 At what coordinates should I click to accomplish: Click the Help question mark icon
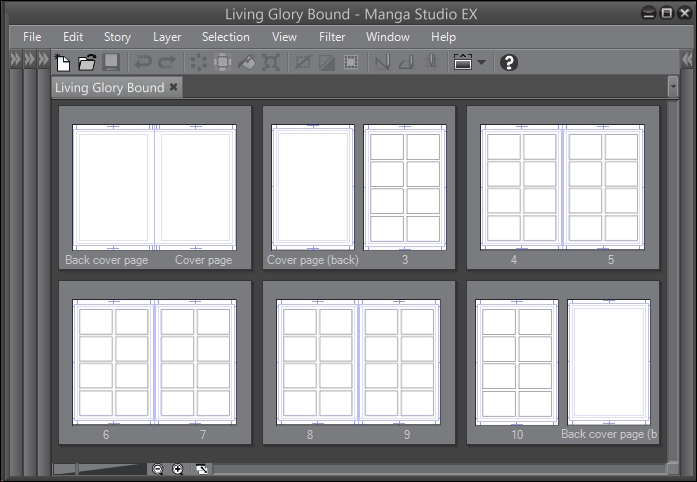(509, 62)
